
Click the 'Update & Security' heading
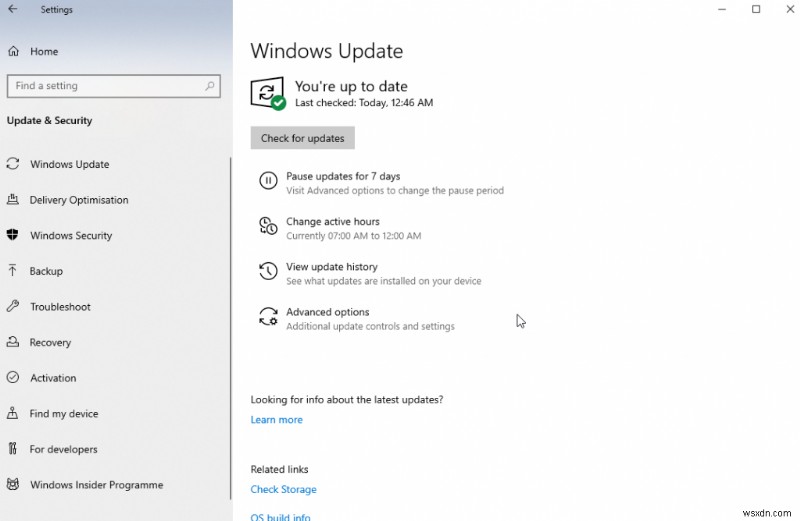pyautogui.click(x=49, y=120)
